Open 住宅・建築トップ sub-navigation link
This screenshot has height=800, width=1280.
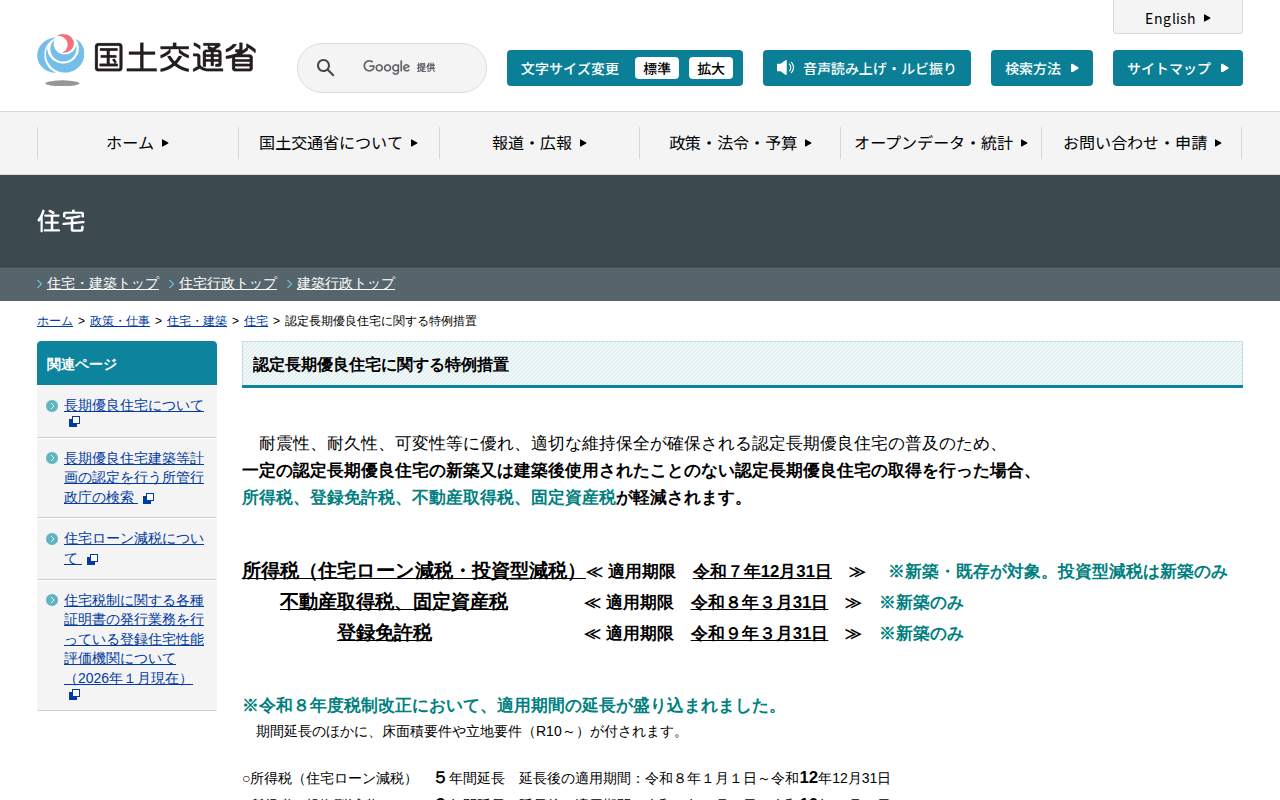tap(103, 283)
